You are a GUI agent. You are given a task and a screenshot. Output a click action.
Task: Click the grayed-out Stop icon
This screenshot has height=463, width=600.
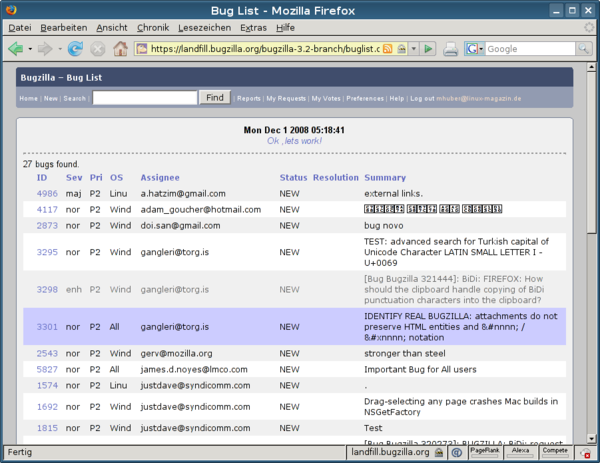click(x=98, y=49)
